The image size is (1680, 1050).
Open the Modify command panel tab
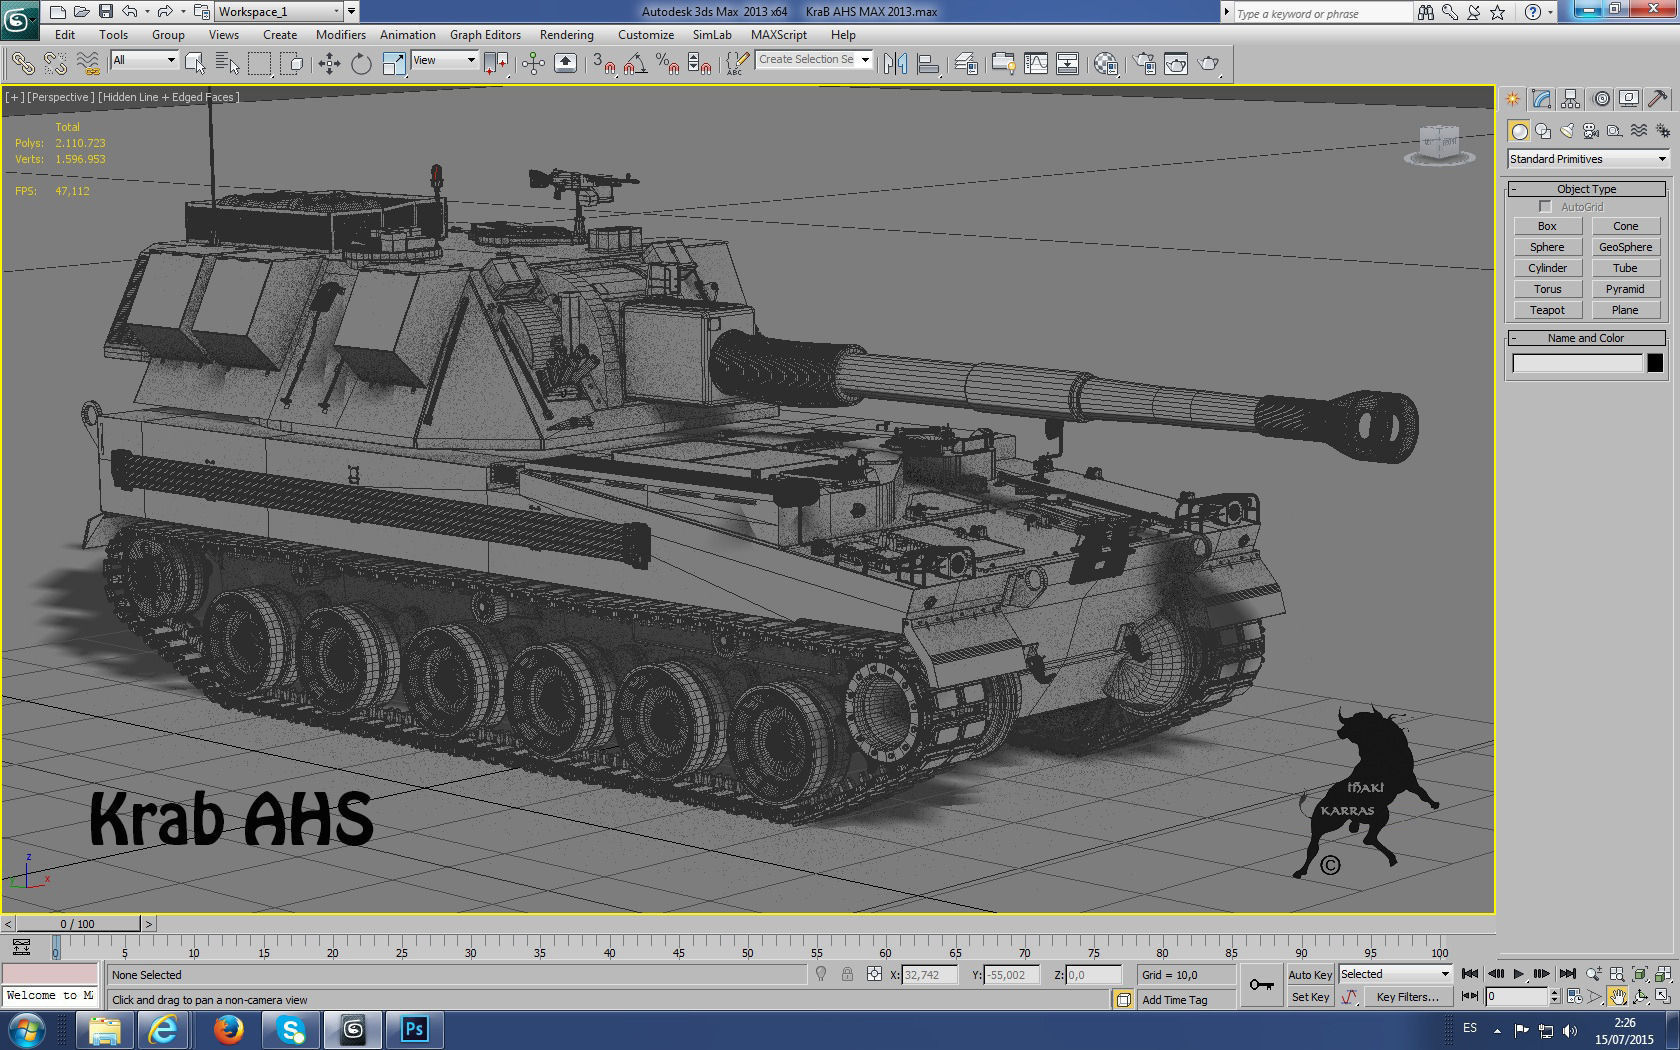click(x=1541, y=99)
